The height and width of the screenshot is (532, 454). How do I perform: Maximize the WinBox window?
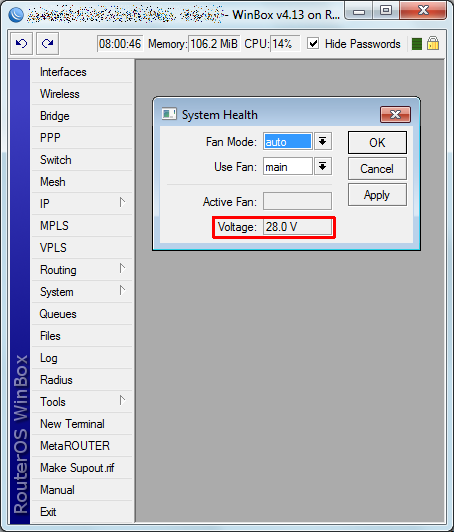click(x=386, y=10)
